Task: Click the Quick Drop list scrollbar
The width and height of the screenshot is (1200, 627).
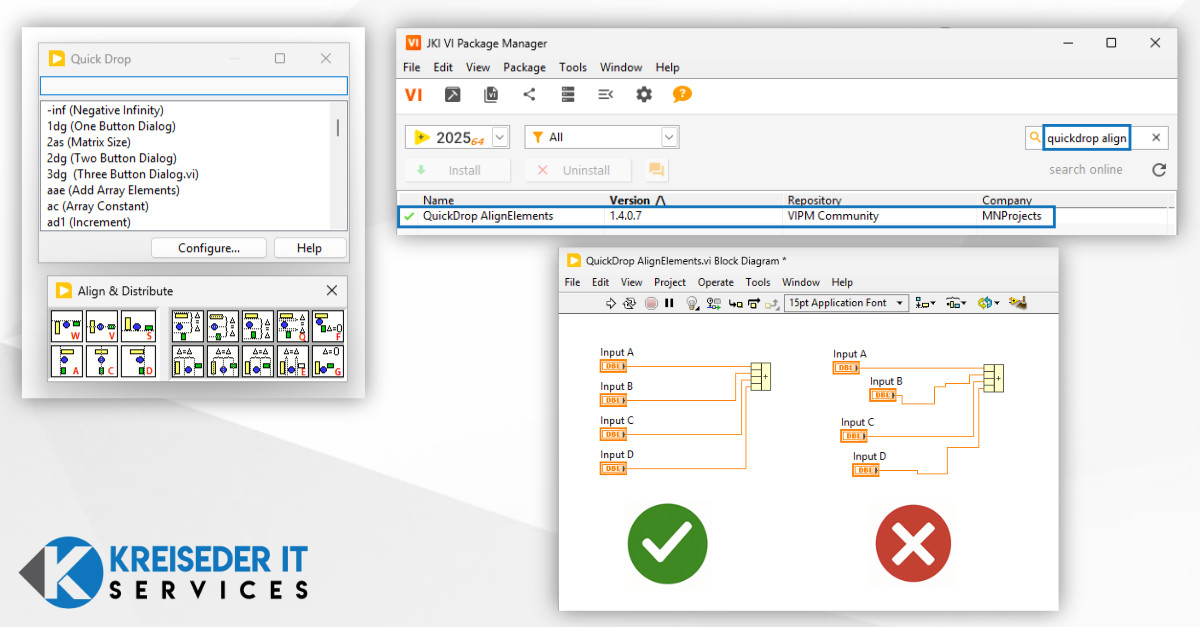Action: tap(337, 127)
